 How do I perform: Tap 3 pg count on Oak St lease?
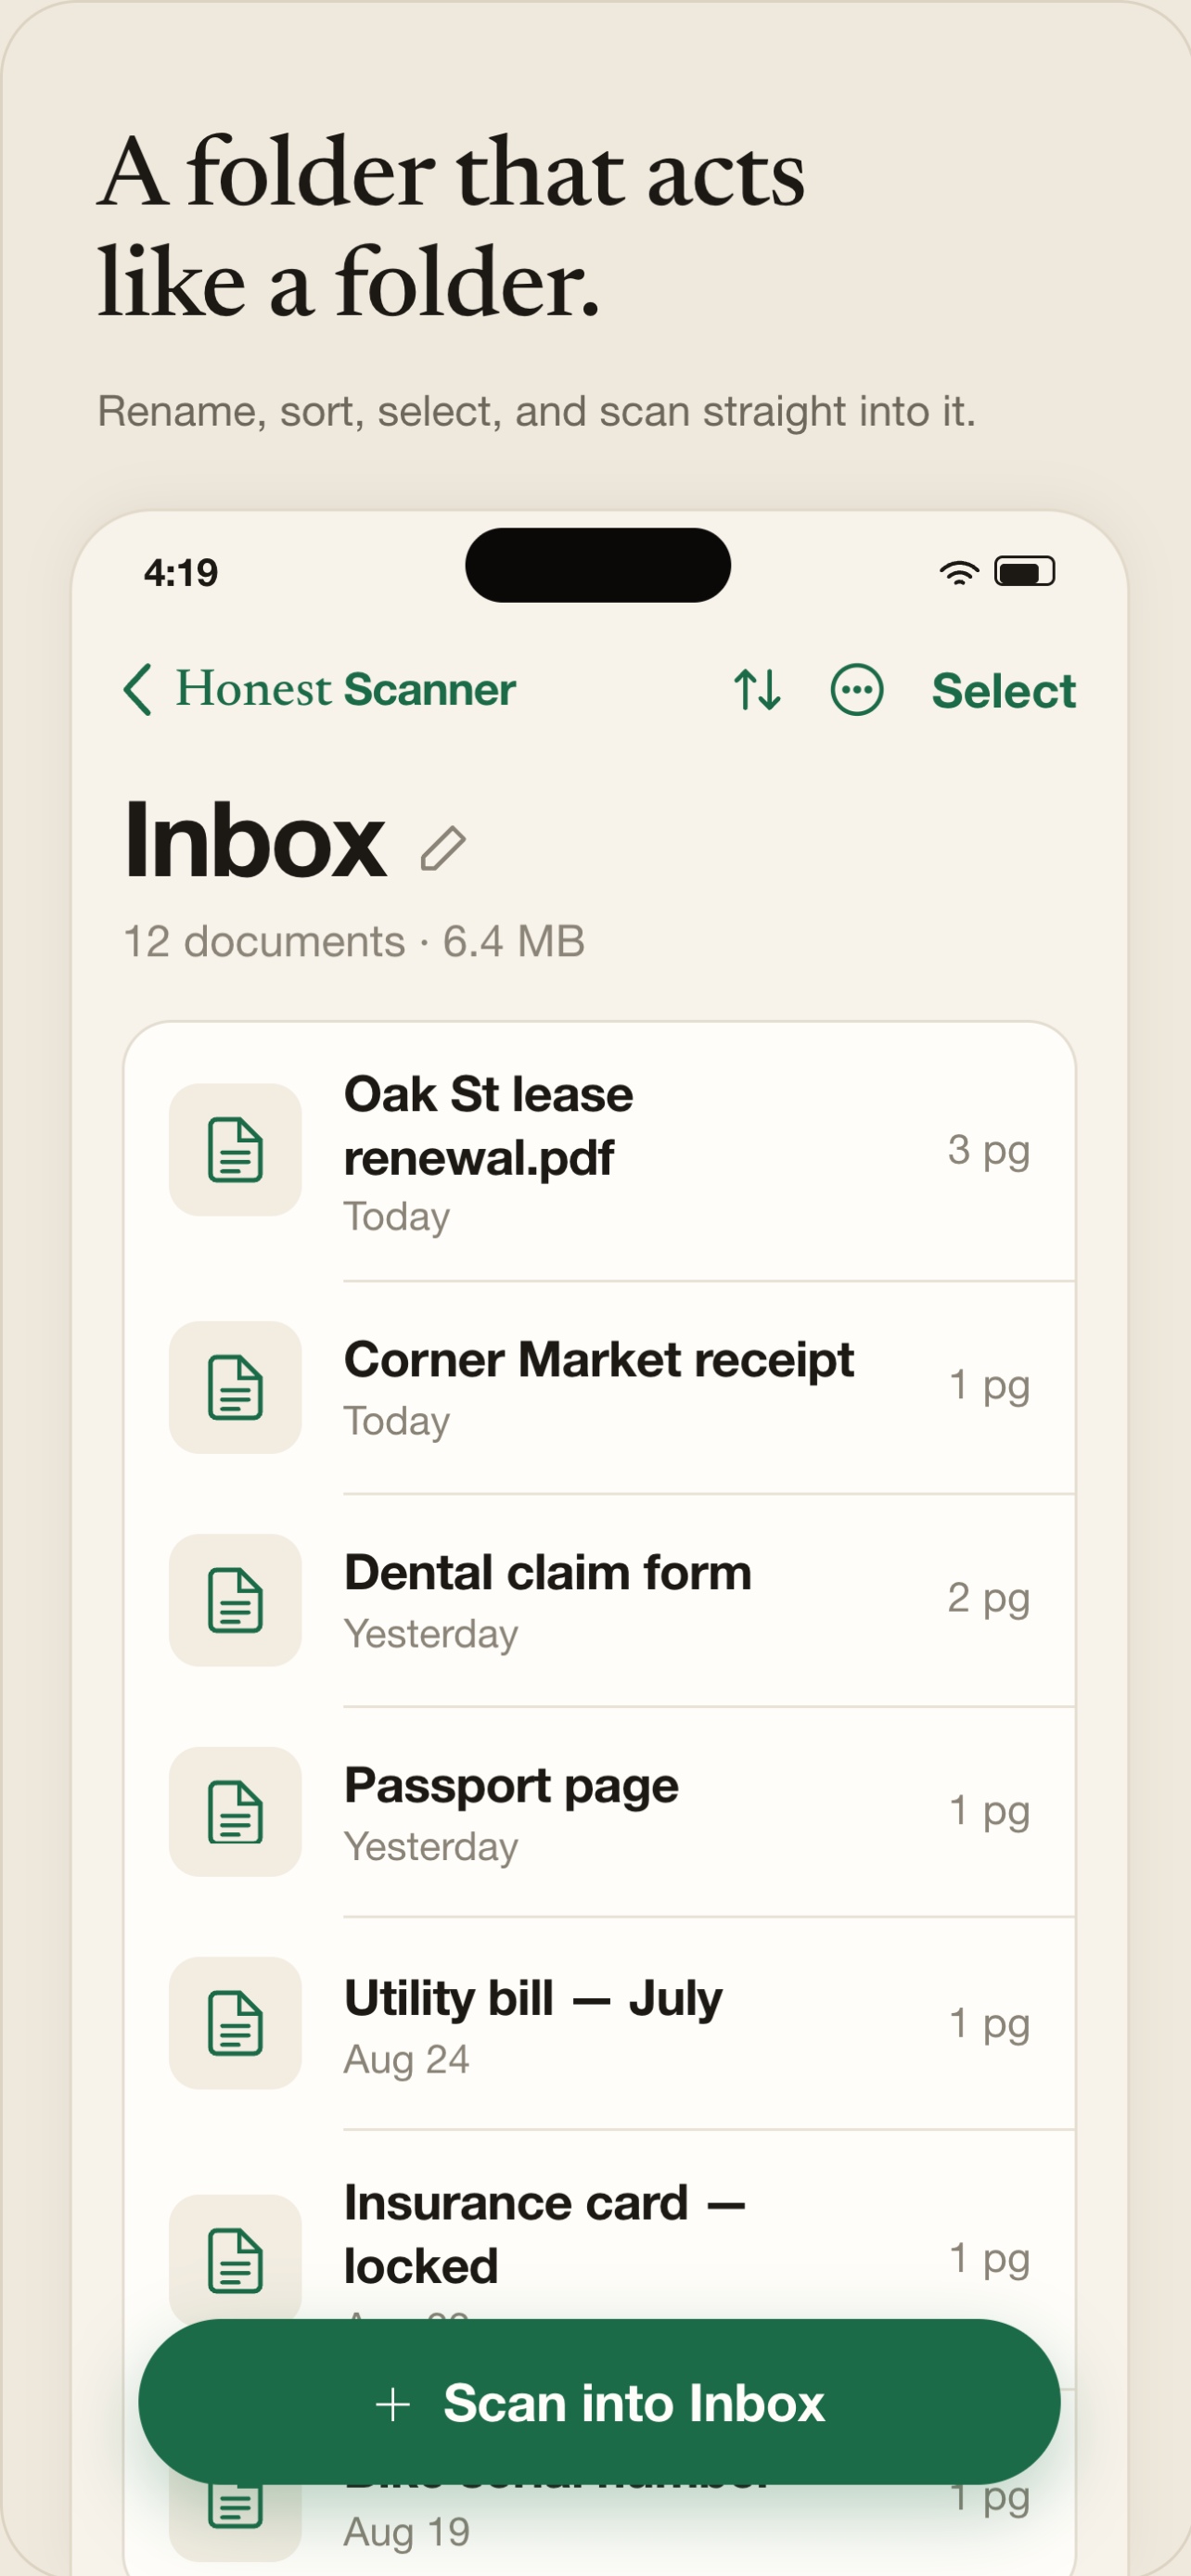tap(988, 1151)
